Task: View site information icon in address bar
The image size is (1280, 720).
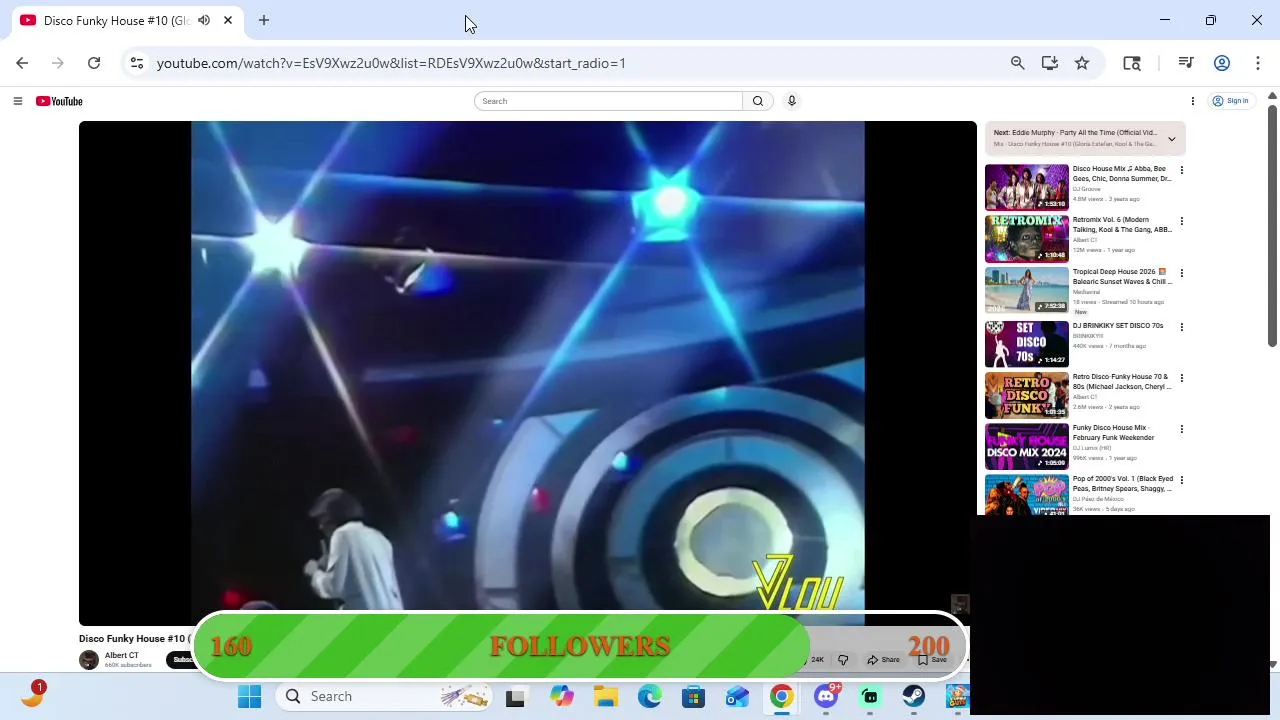Action: coord(137,63)
